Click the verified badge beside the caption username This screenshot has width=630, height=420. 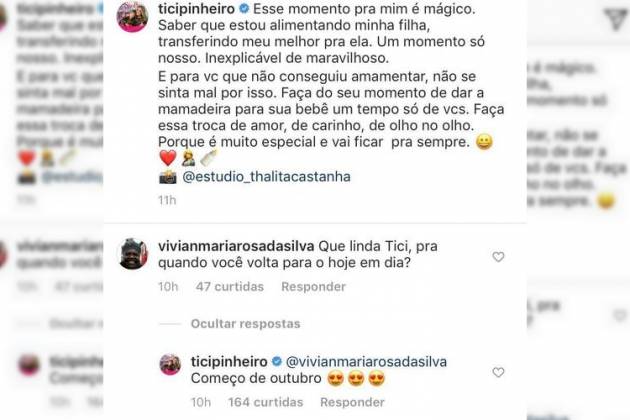point(244,8)
